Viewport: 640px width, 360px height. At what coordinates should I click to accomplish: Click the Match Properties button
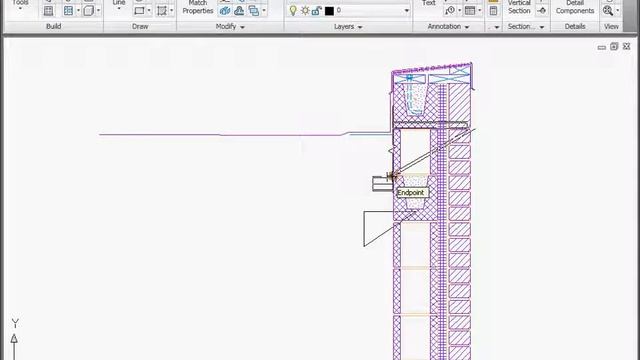[x=198, y=7]
